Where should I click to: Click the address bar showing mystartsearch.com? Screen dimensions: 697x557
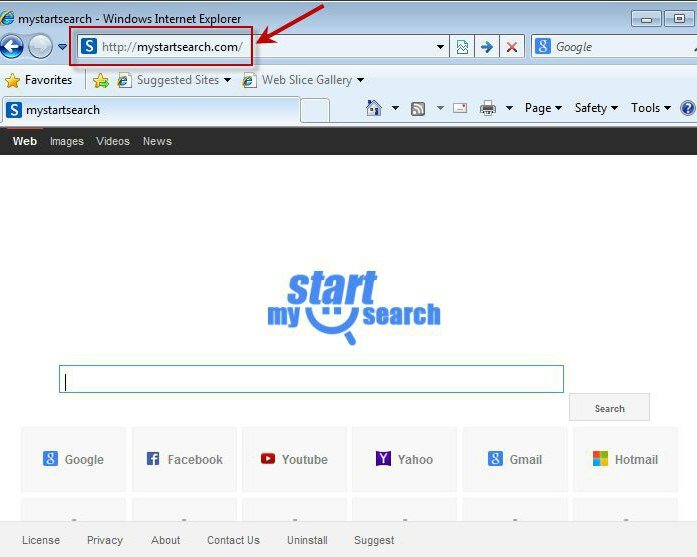262,47
